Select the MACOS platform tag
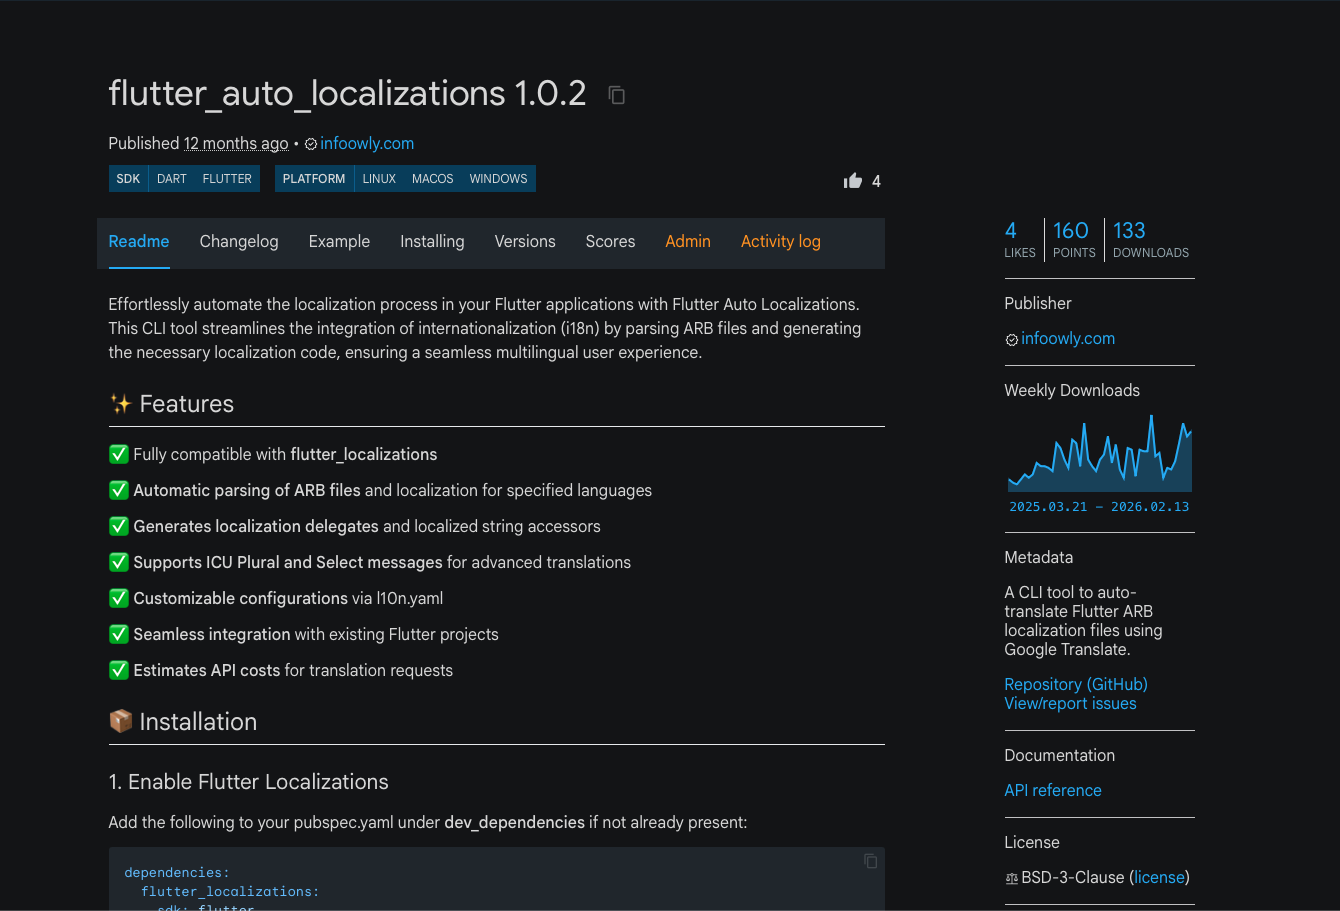This screenshot has height=911, width=1340. coord(432,178)
